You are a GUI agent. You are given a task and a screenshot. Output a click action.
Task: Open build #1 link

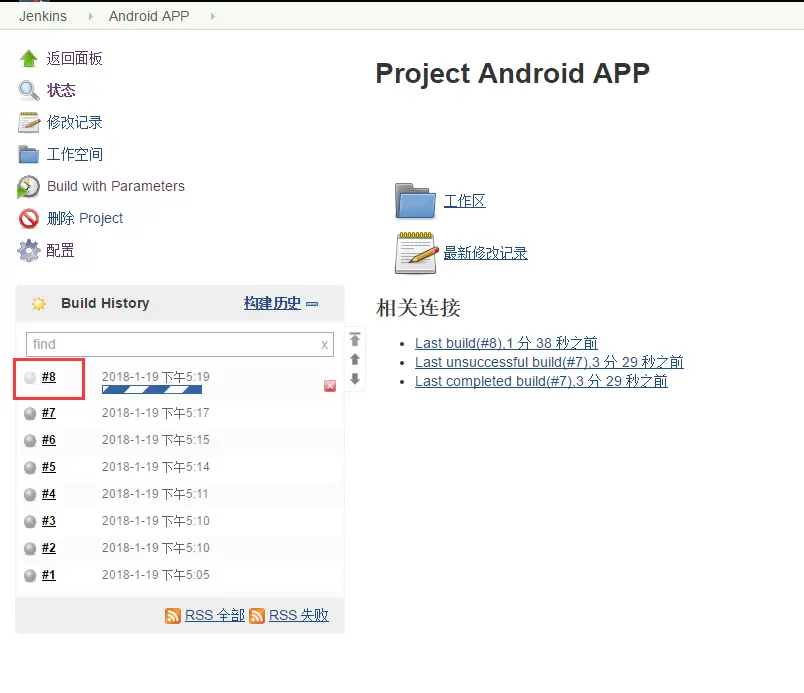(49, 575)
